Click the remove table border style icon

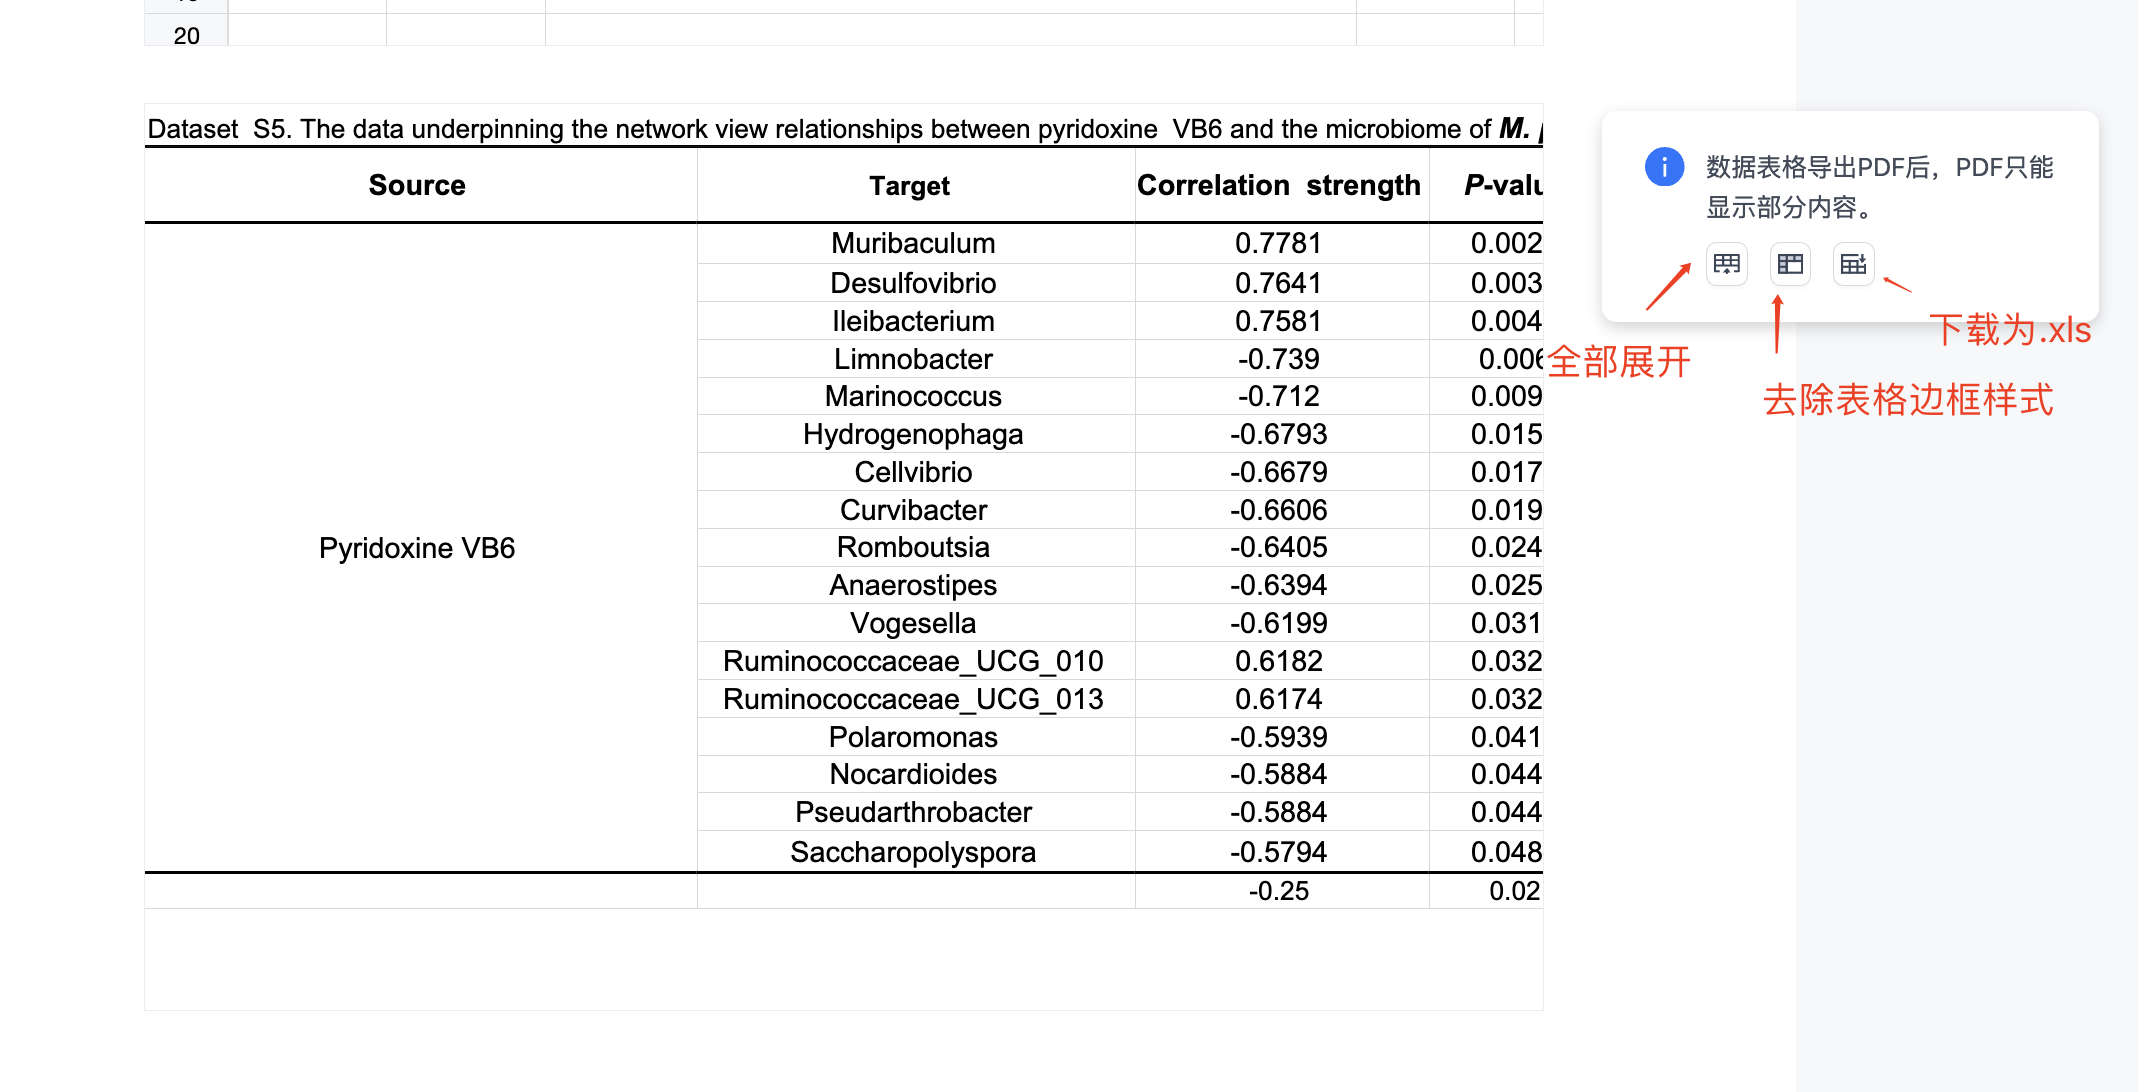(x=1790, y=265)
